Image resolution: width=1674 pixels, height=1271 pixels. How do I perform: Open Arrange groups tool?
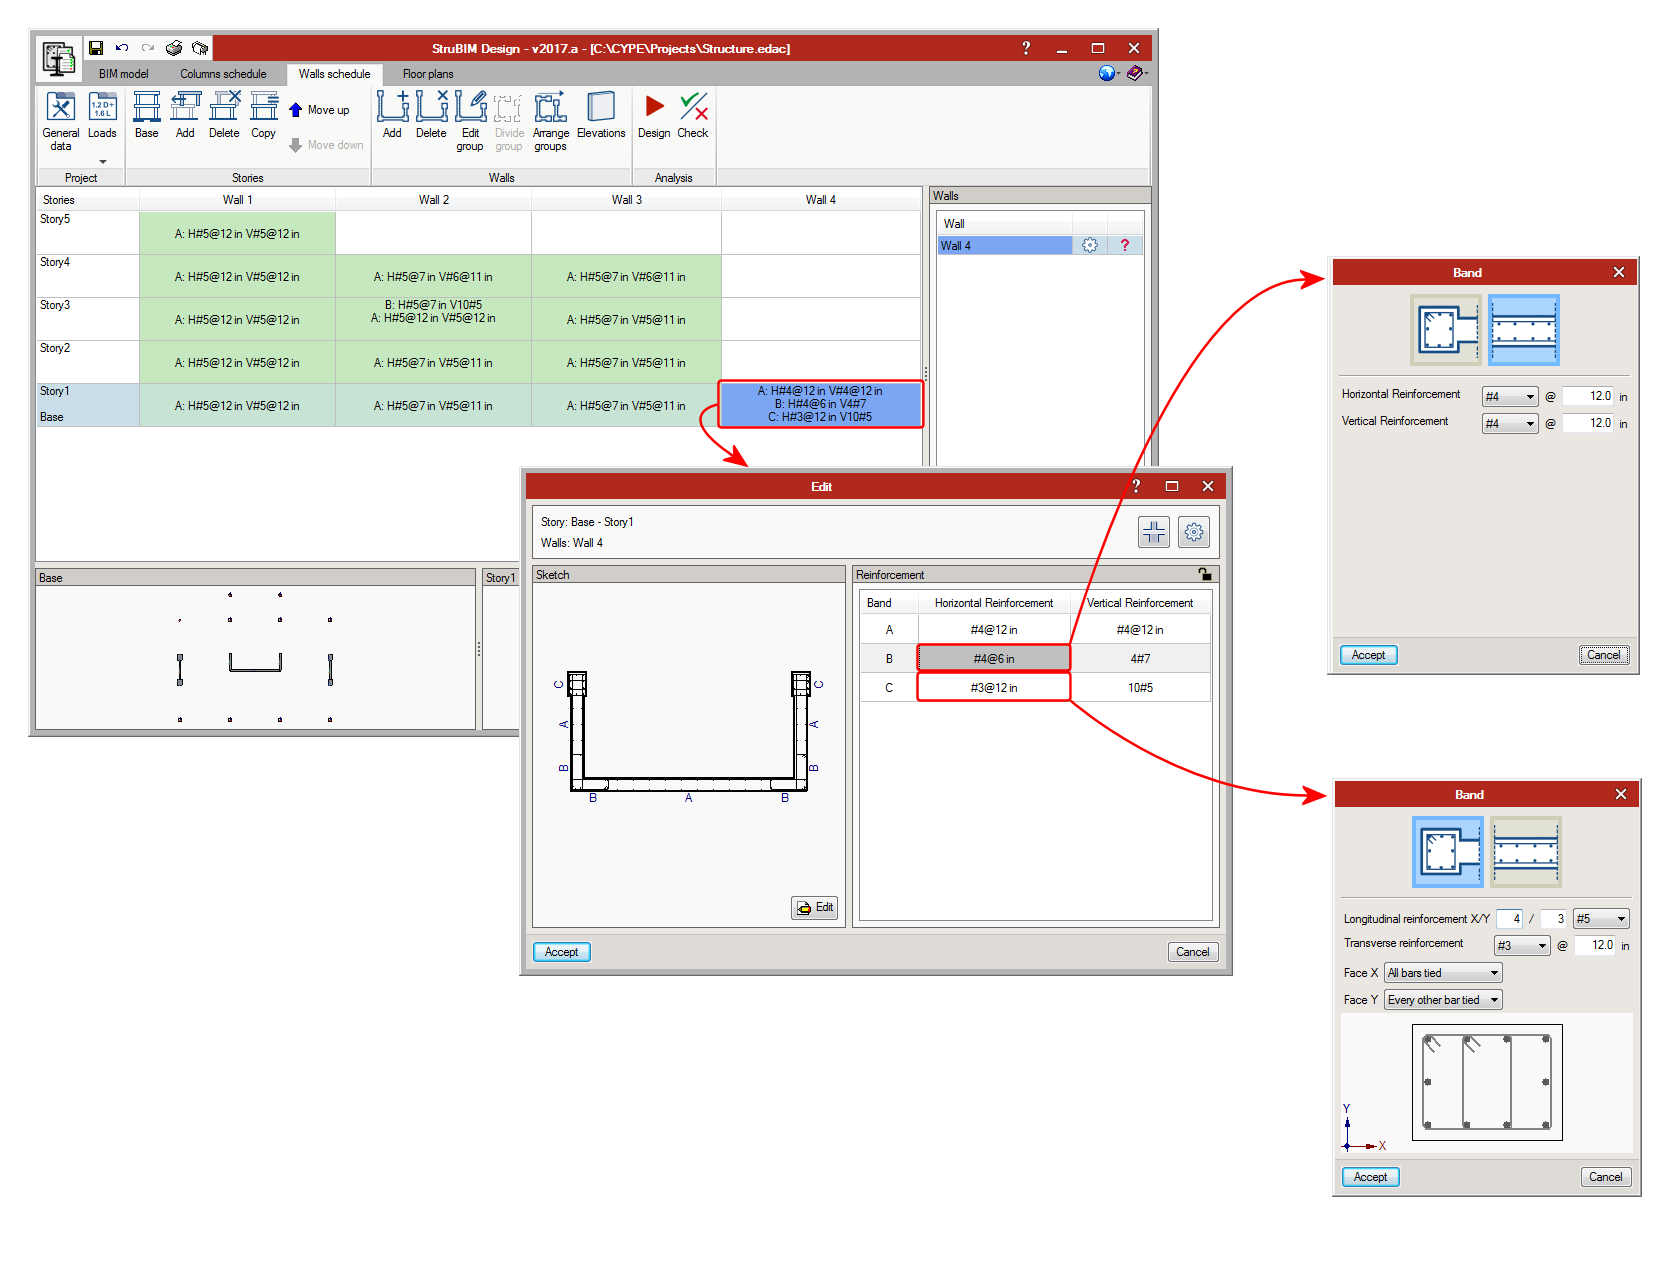[x=550, y=120]
